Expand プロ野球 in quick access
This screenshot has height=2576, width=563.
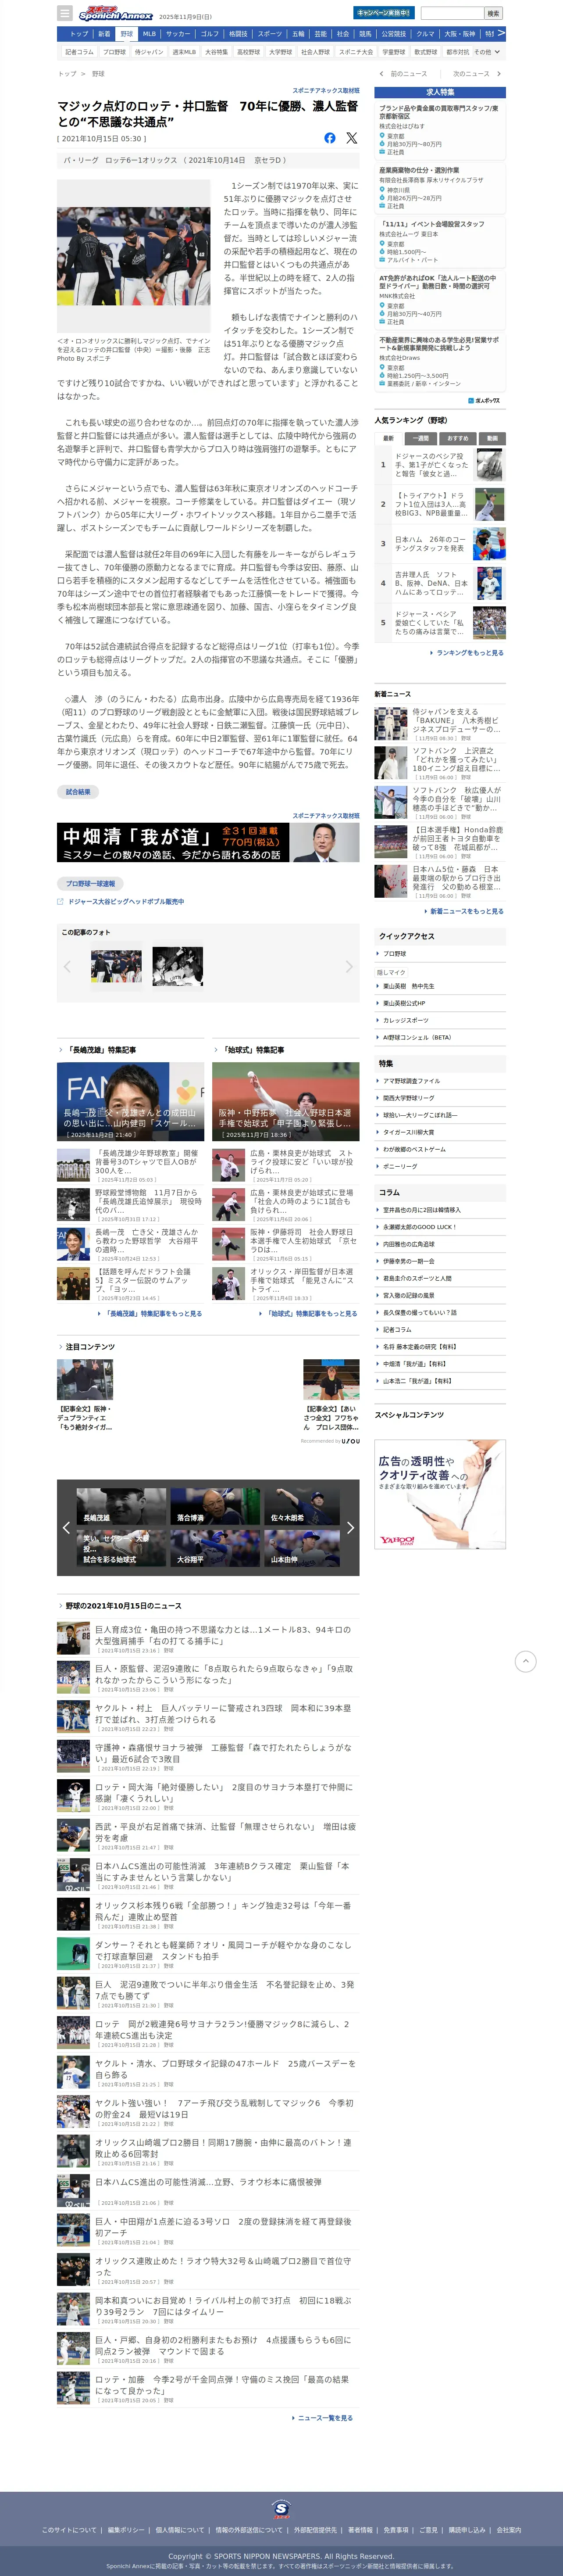[440, 954]
